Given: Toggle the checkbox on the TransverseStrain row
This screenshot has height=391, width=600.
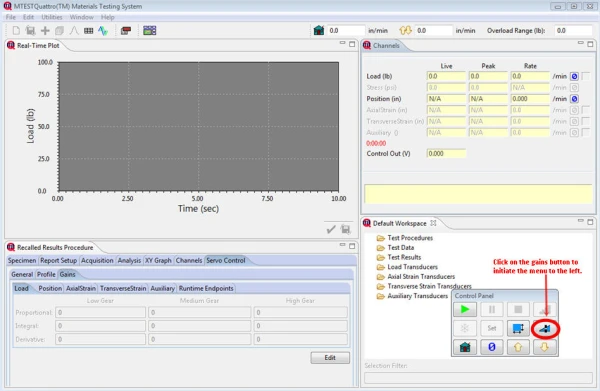Looking at the screenshot, I should (x=585, y=121).
